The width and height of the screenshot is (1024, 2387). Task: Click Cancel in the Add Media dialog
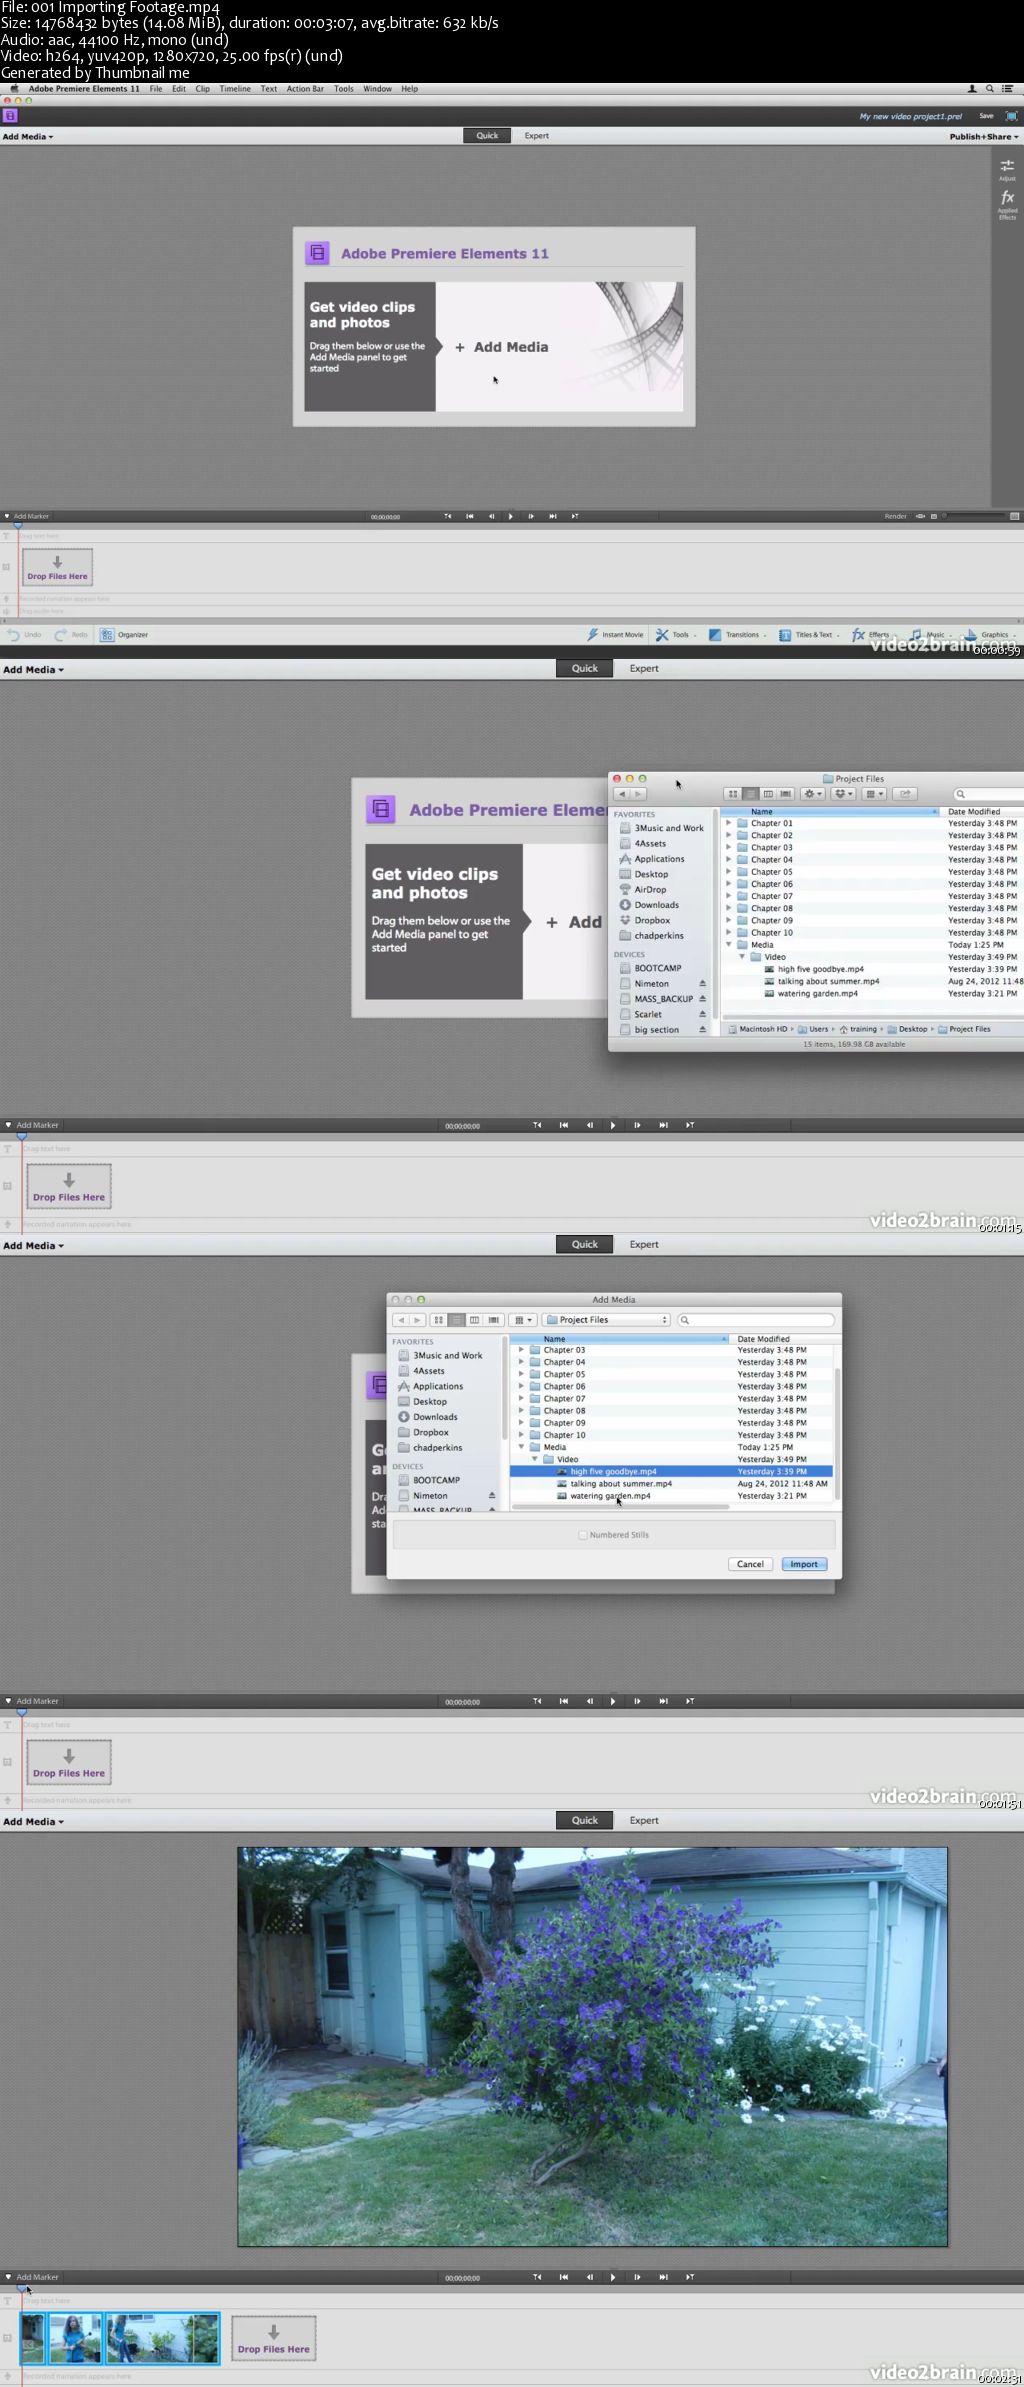[750, 1564]
